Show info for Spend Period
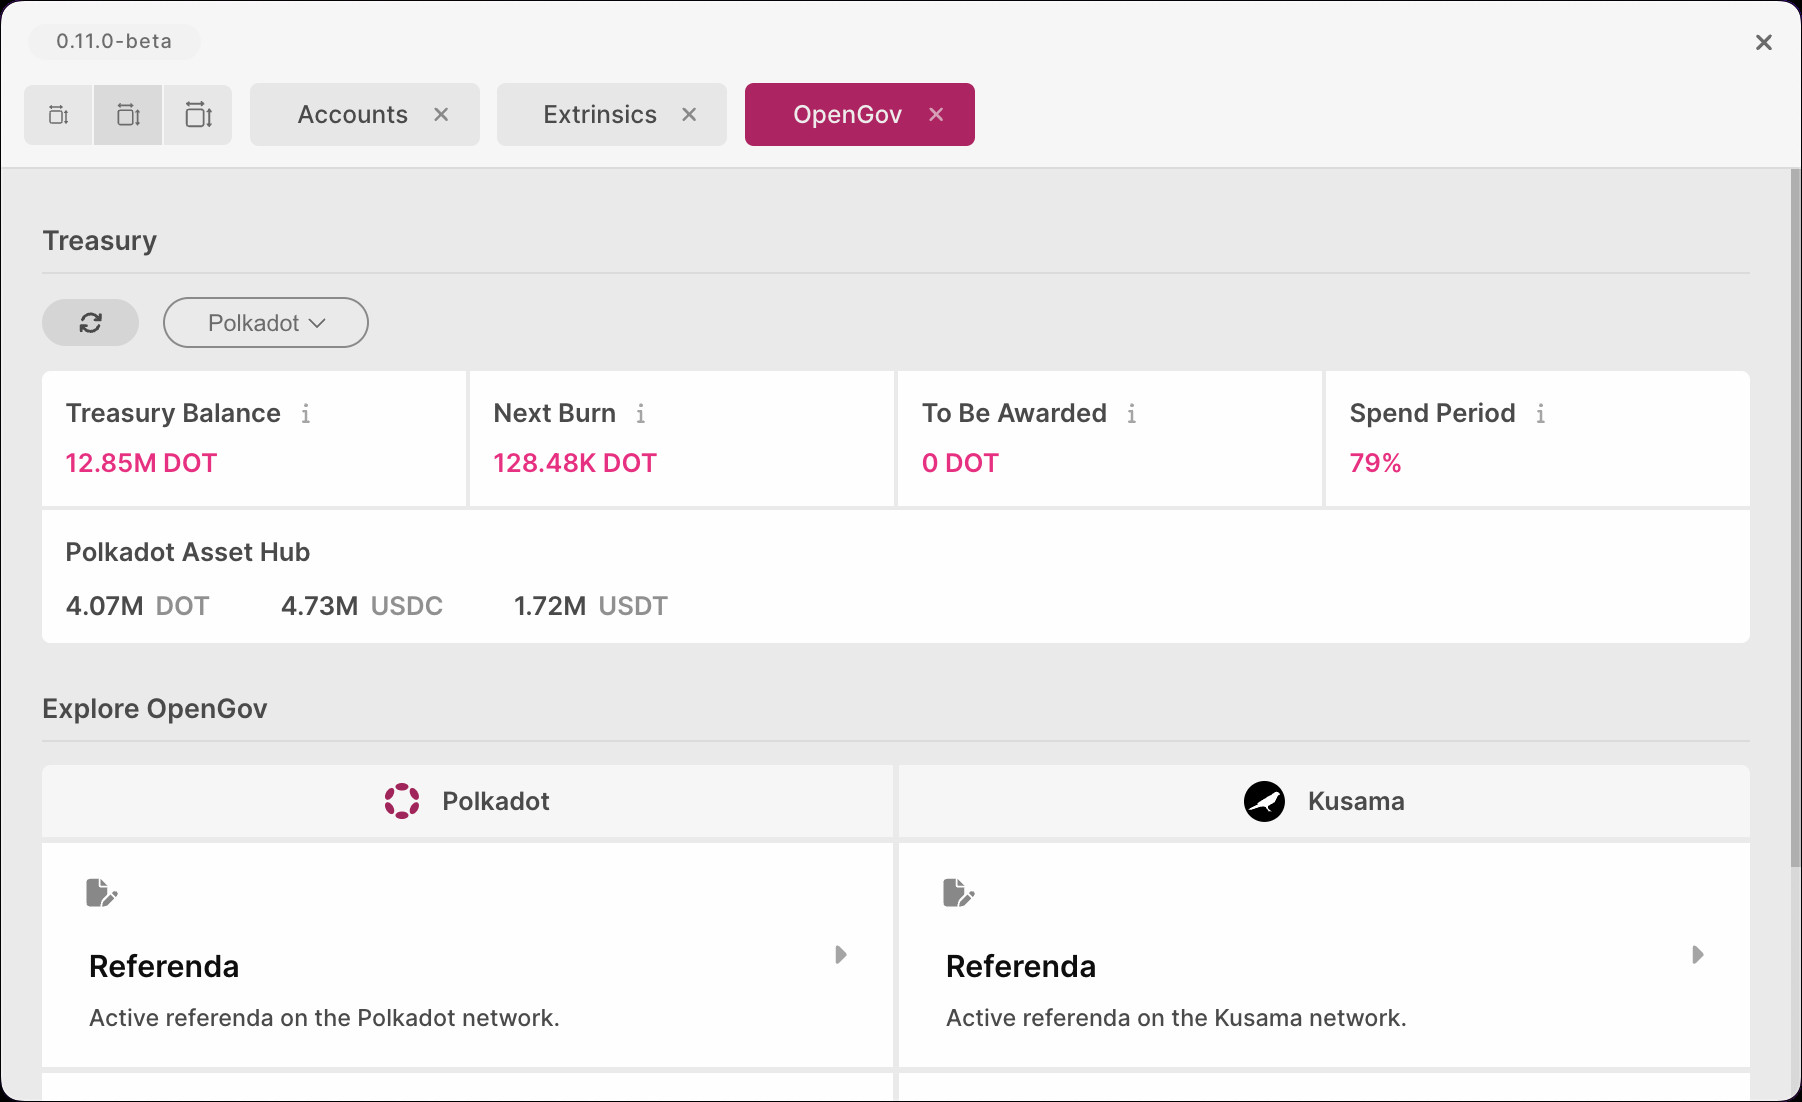The image size is (1802, 1102). click(x=1541, y=413)
